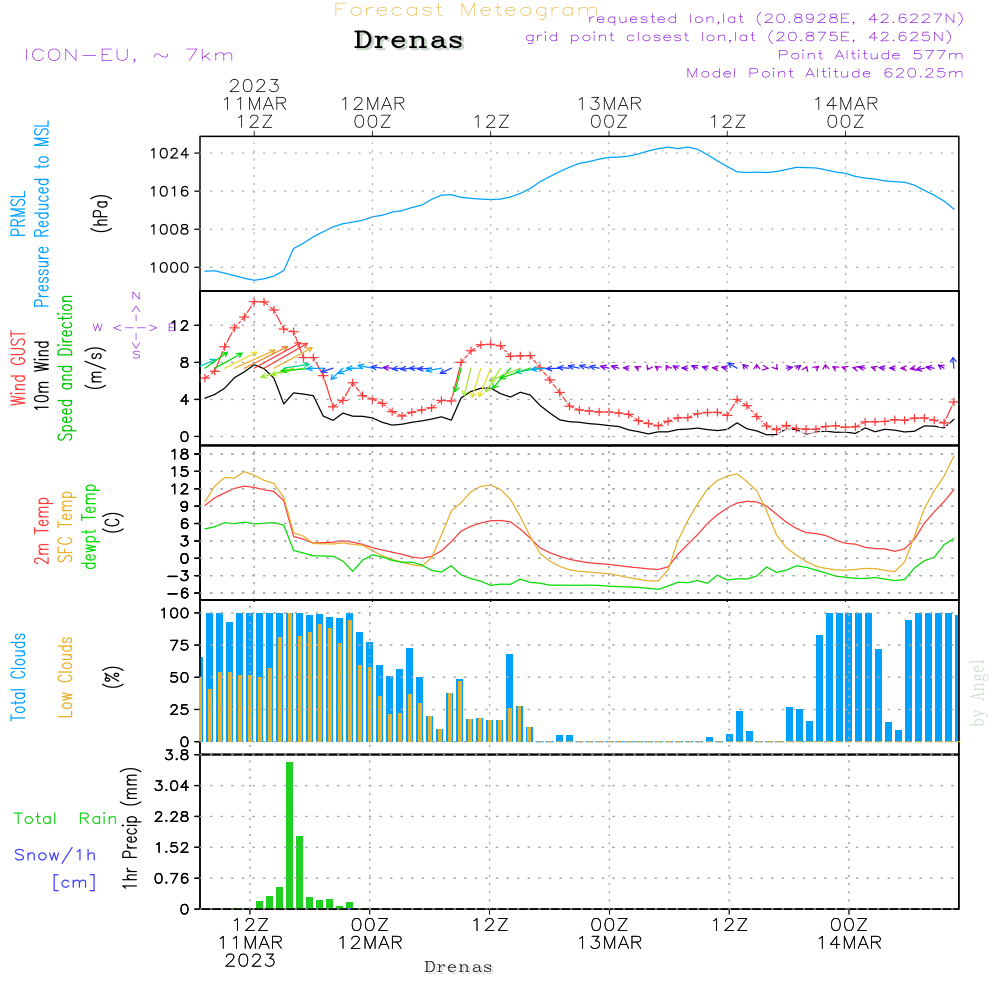Click the '10m Wind' black label
The height and width of the screenshot is (1000, 1000).
click(x=41, y=375)
